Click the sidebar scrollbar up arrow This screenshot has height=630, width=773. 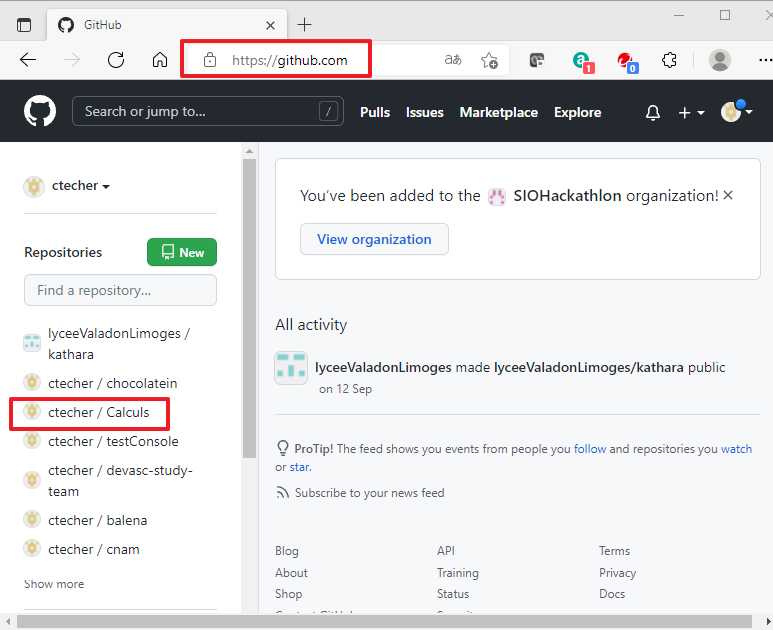[x=249, y=151]
